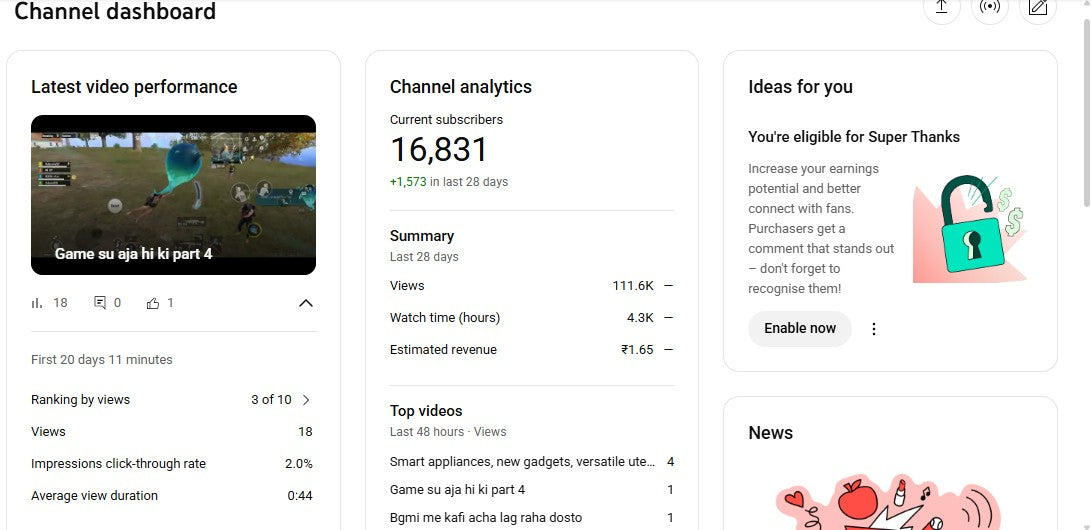Click the thumbs-up likes icon
1091x530 pixels.
(x=153, y=303)
